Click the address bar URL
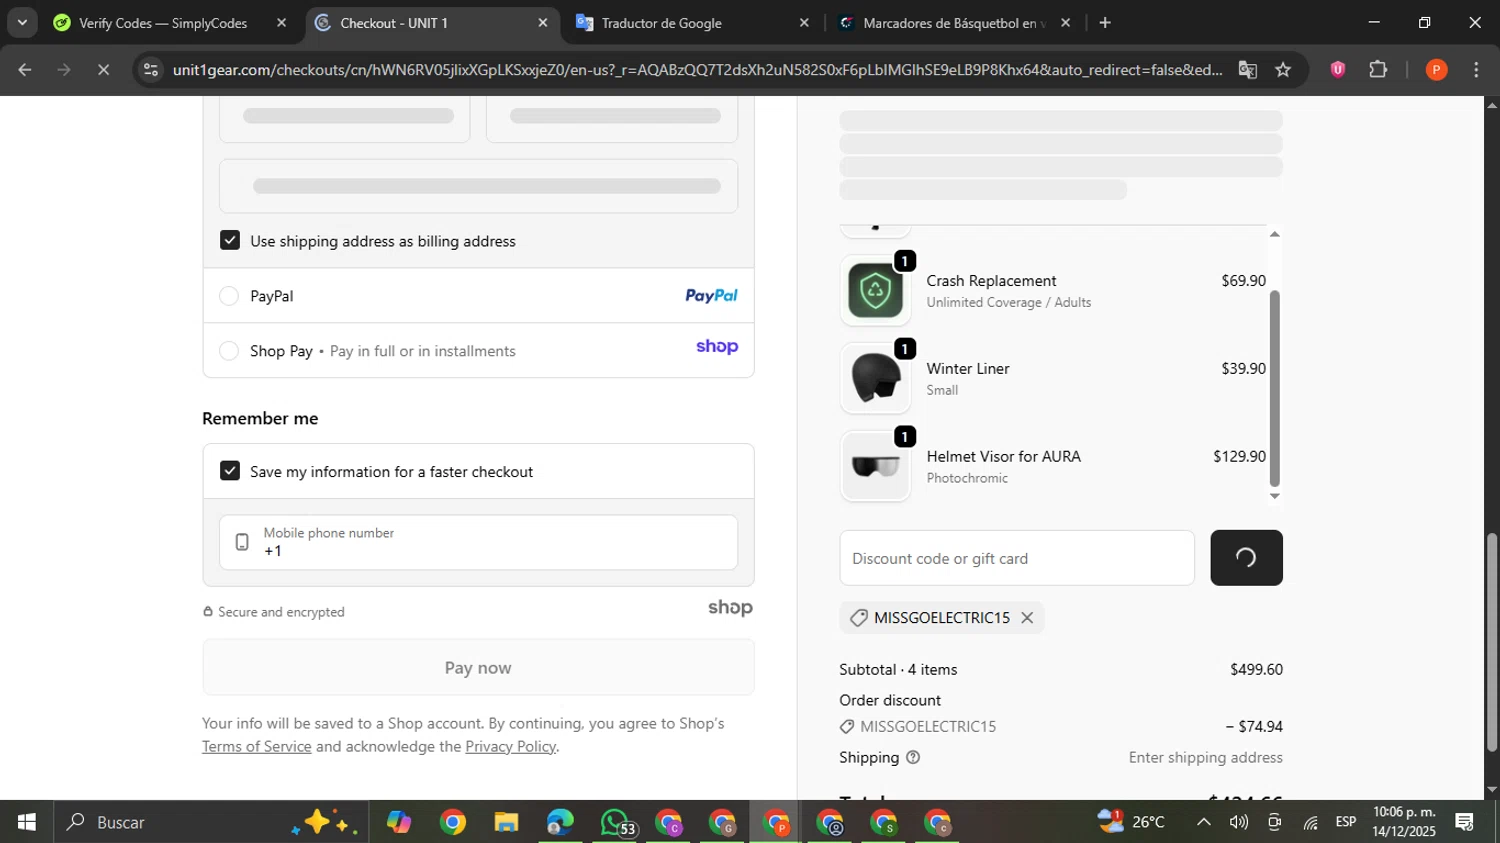 click(x=697, y=70)
